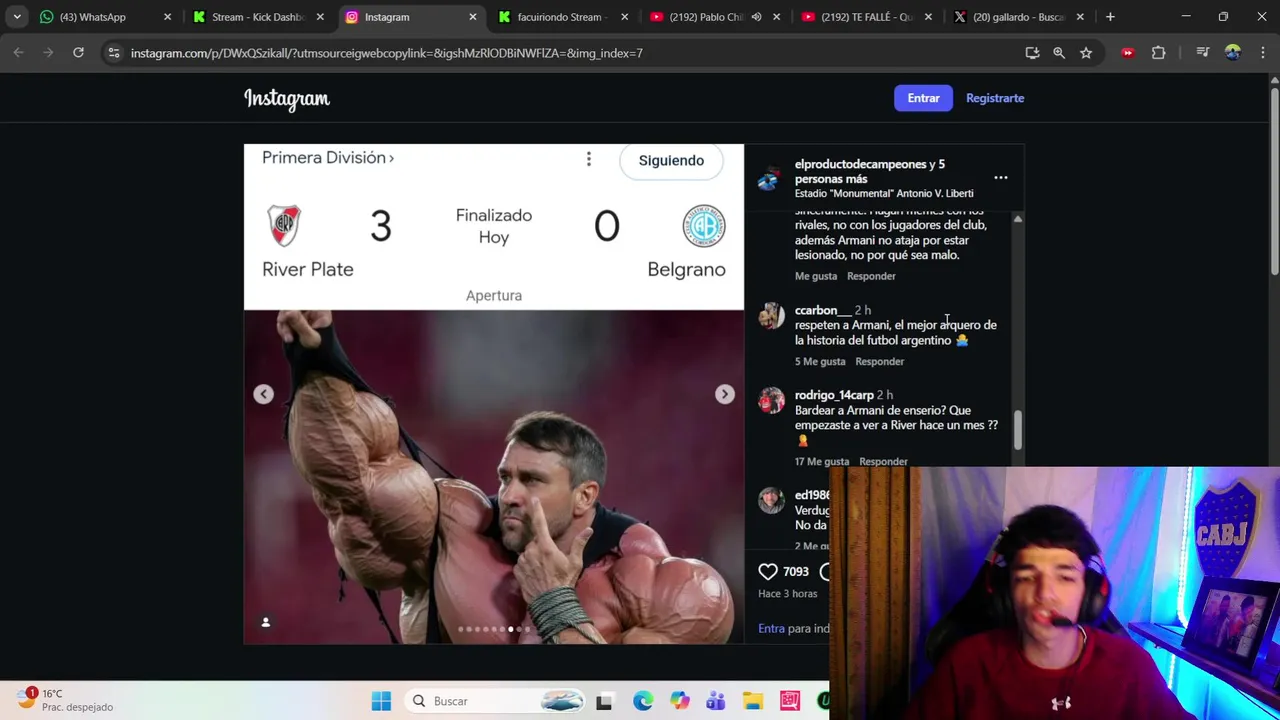Click 'Me gusta' under the Armani comment
This screenshot has height=720, width=1280.
pyautogui.click(x=816, y=276)
